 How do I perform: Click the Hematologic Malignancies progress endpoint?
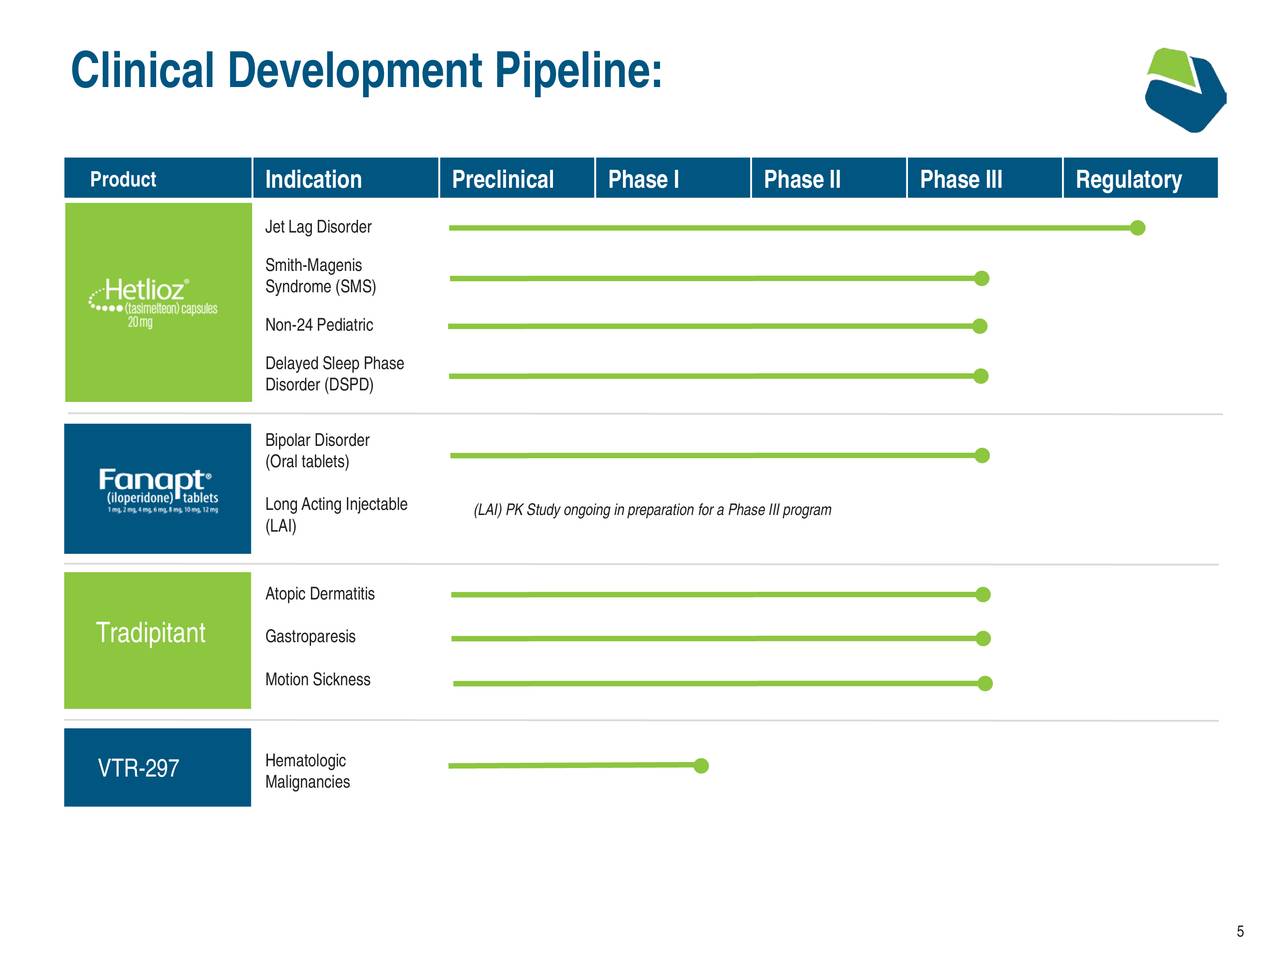(x=701, y=766)
